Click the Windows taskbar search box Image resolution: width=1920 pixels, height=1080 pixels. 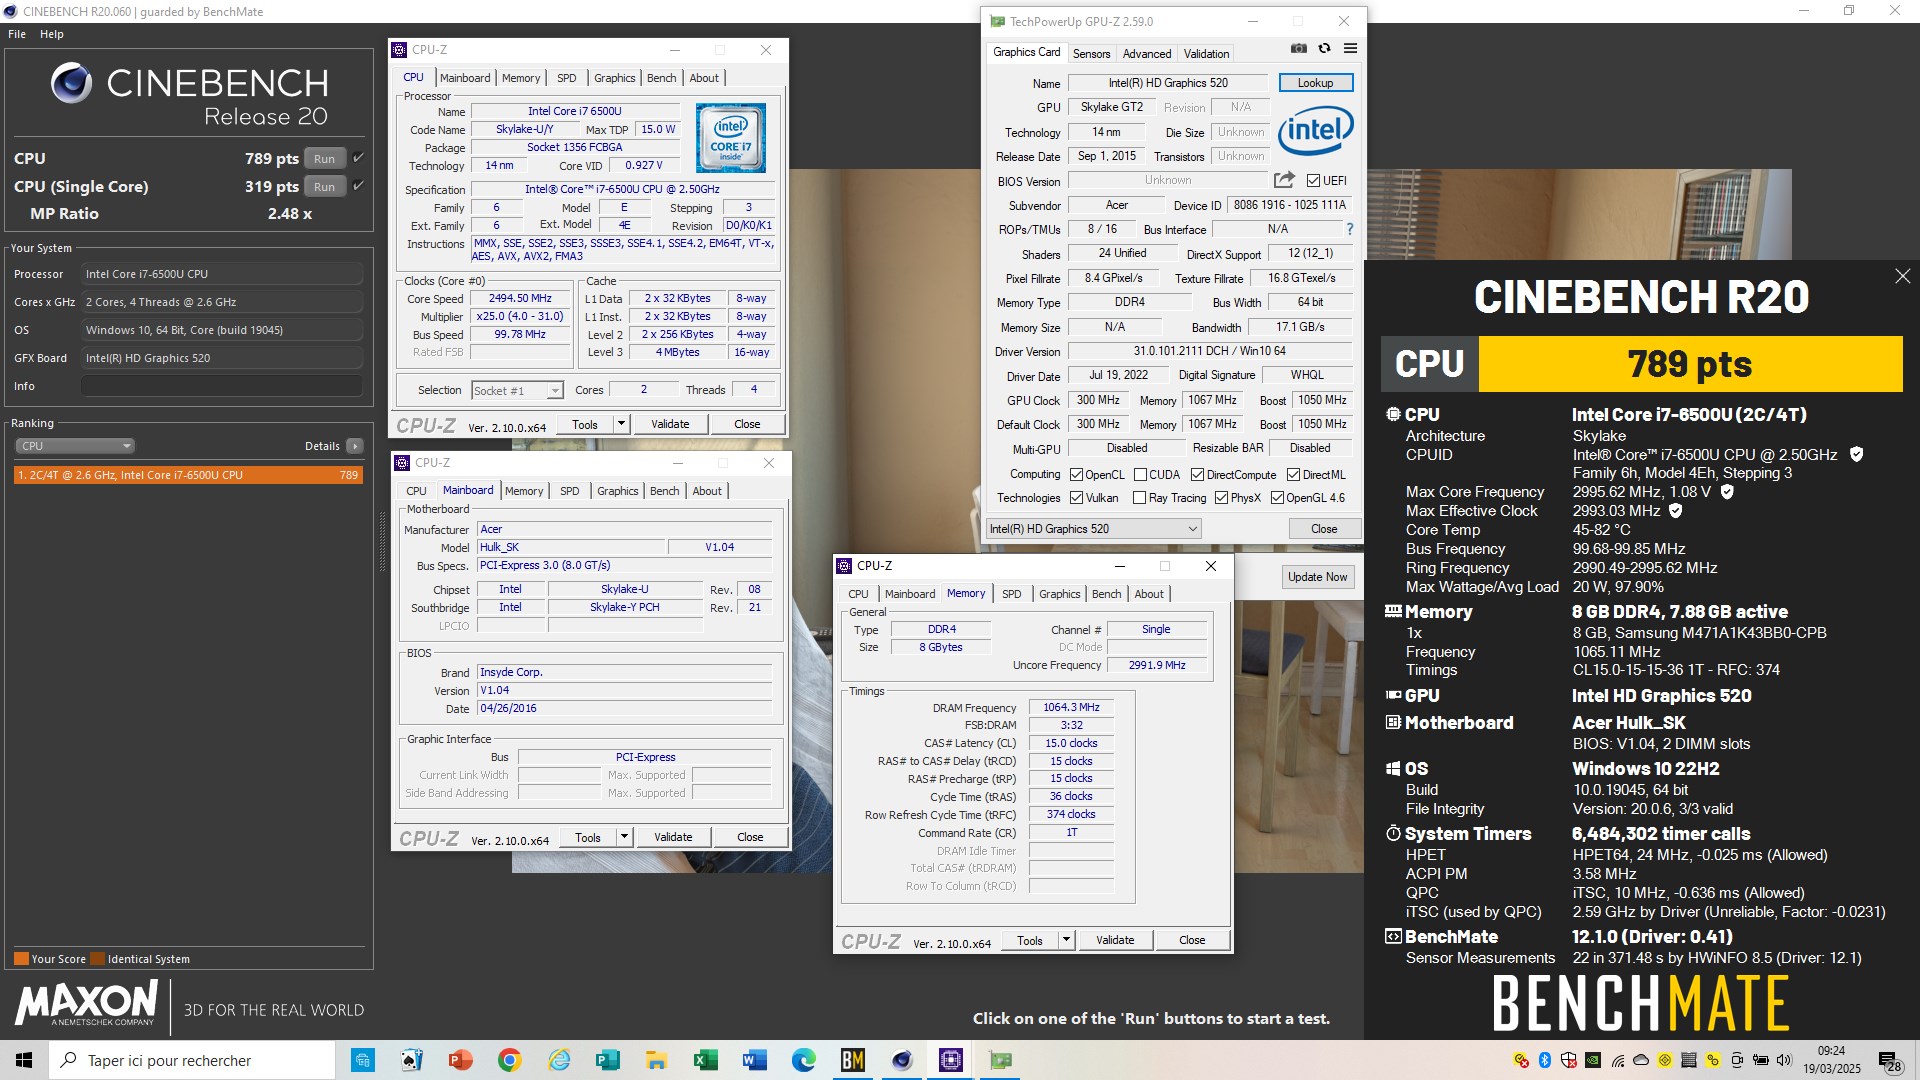[x=192, y=1060]
